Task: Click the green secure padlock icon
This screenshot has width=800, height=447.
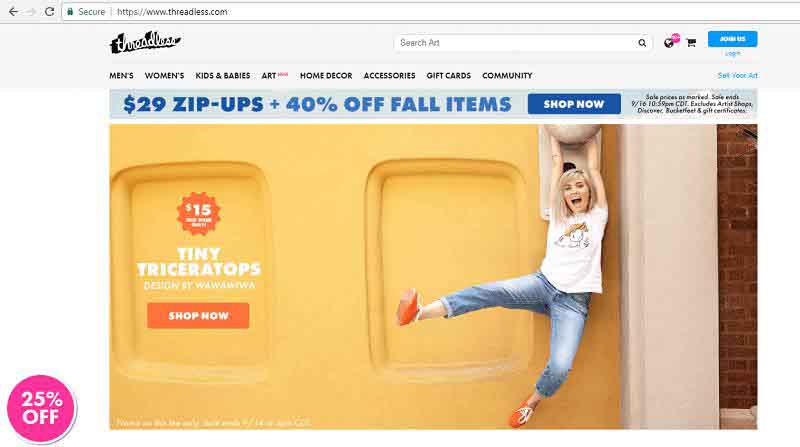Action: click(70, 11)
